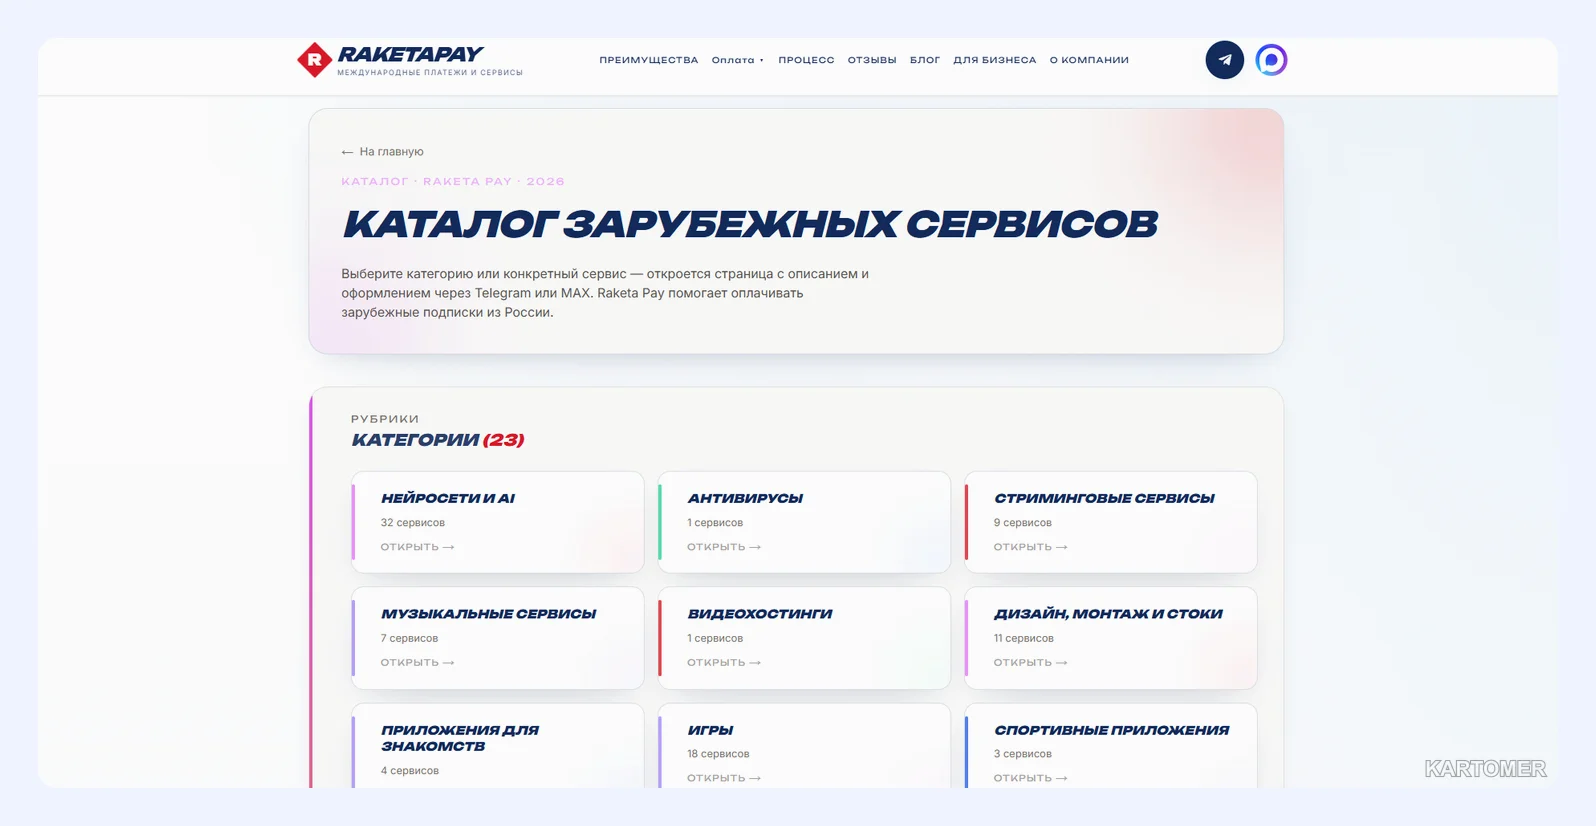Image resolution: width=1596 pixels, height=826 pixels.
Task: Click the "9 сервисов" count text
Action: click(x=1022, y=523)
